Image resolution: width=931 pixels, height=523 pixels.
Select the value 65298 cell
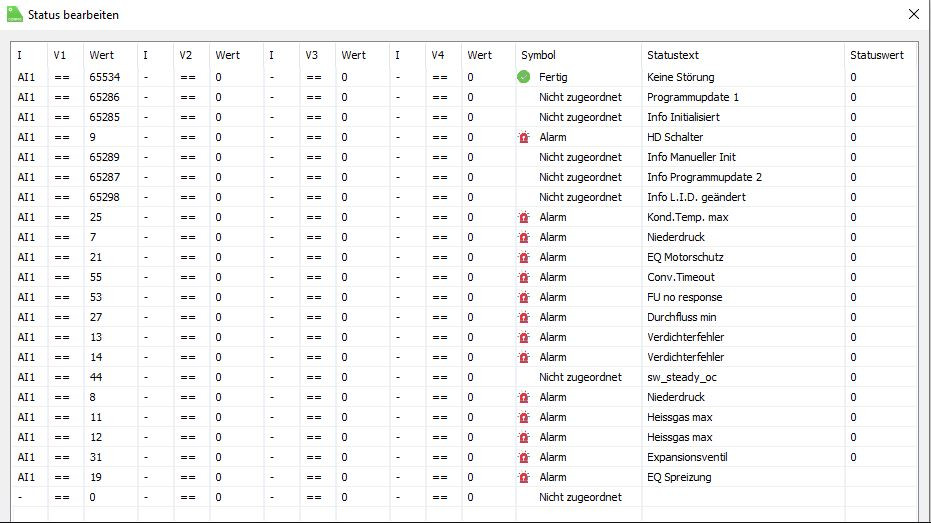click(x=104, y=197)
